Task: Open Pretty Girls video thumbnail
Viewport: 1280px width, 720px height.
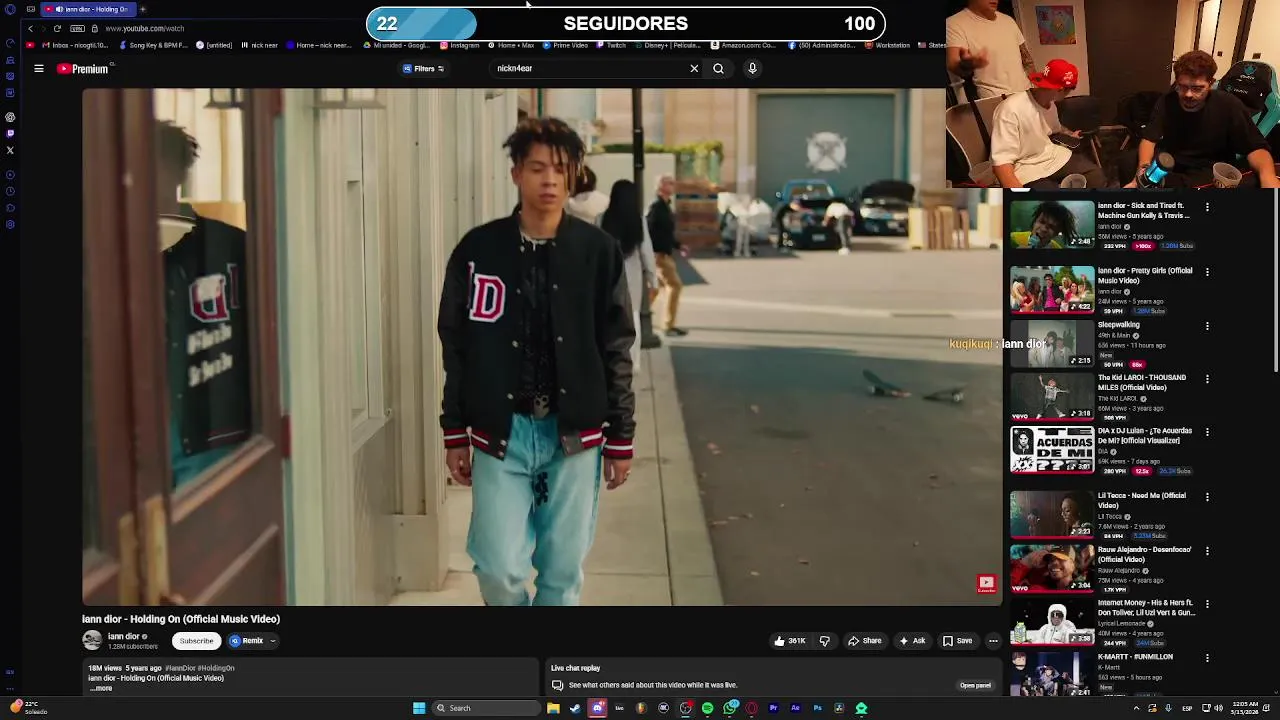Action: [1052, 289]
